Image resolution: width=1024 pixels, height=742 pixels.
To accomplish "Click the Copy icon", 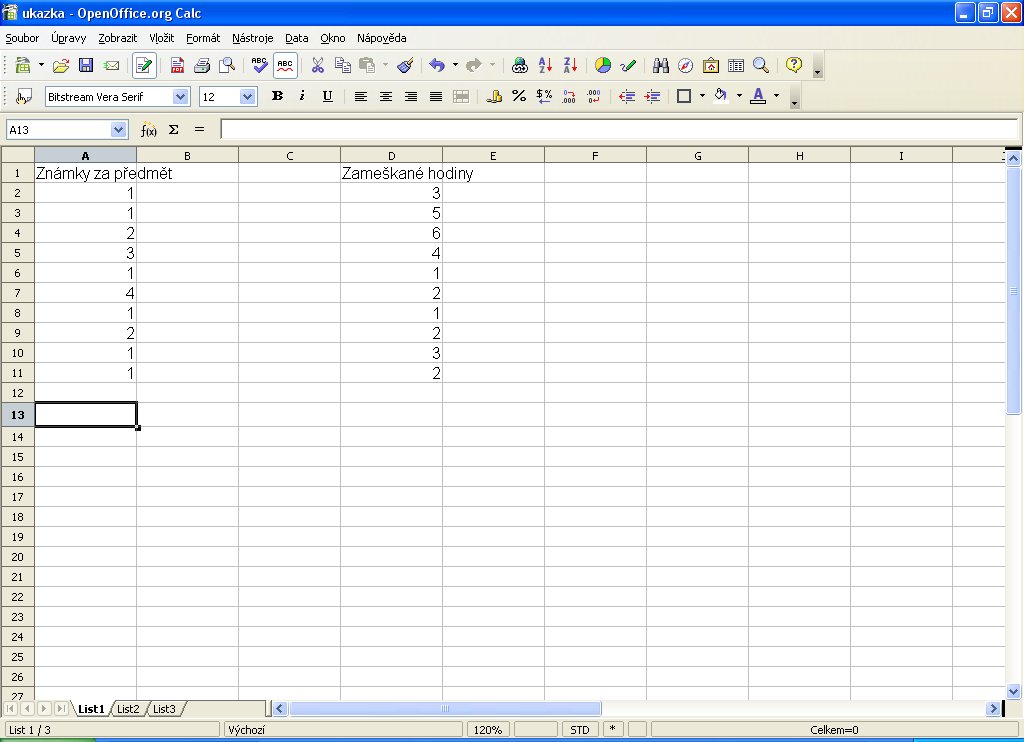I will (342, 65).
